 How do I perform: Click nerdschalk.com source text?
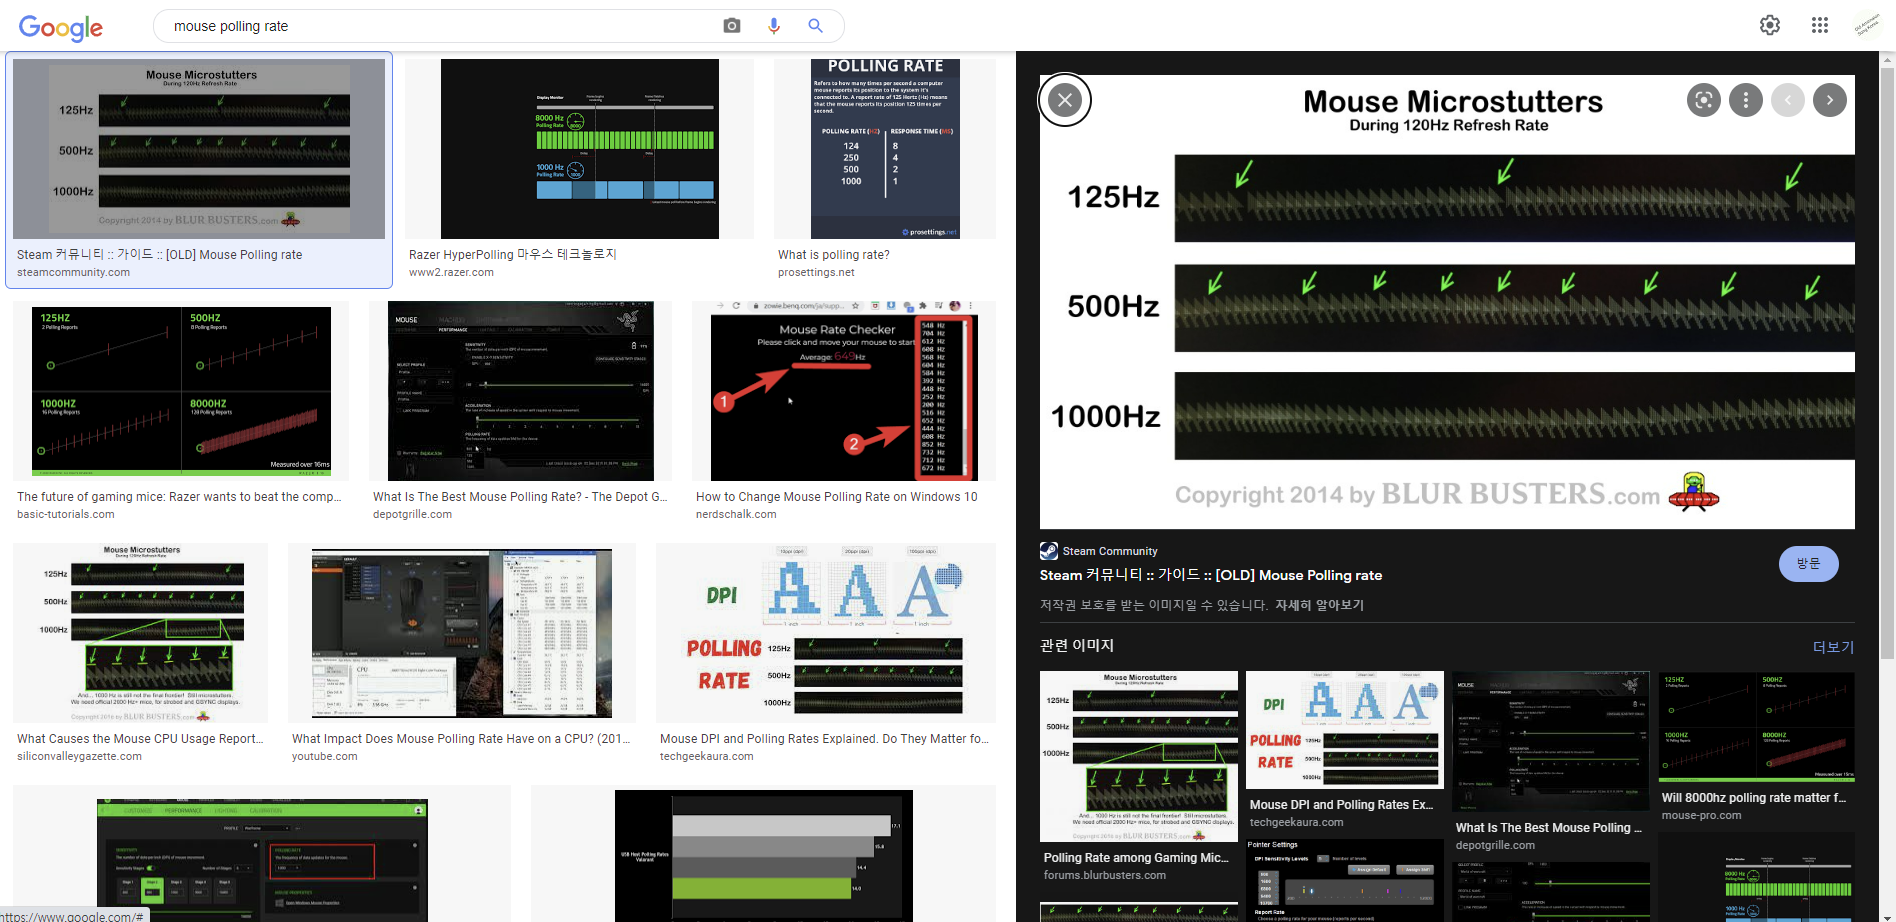(736, 514)
